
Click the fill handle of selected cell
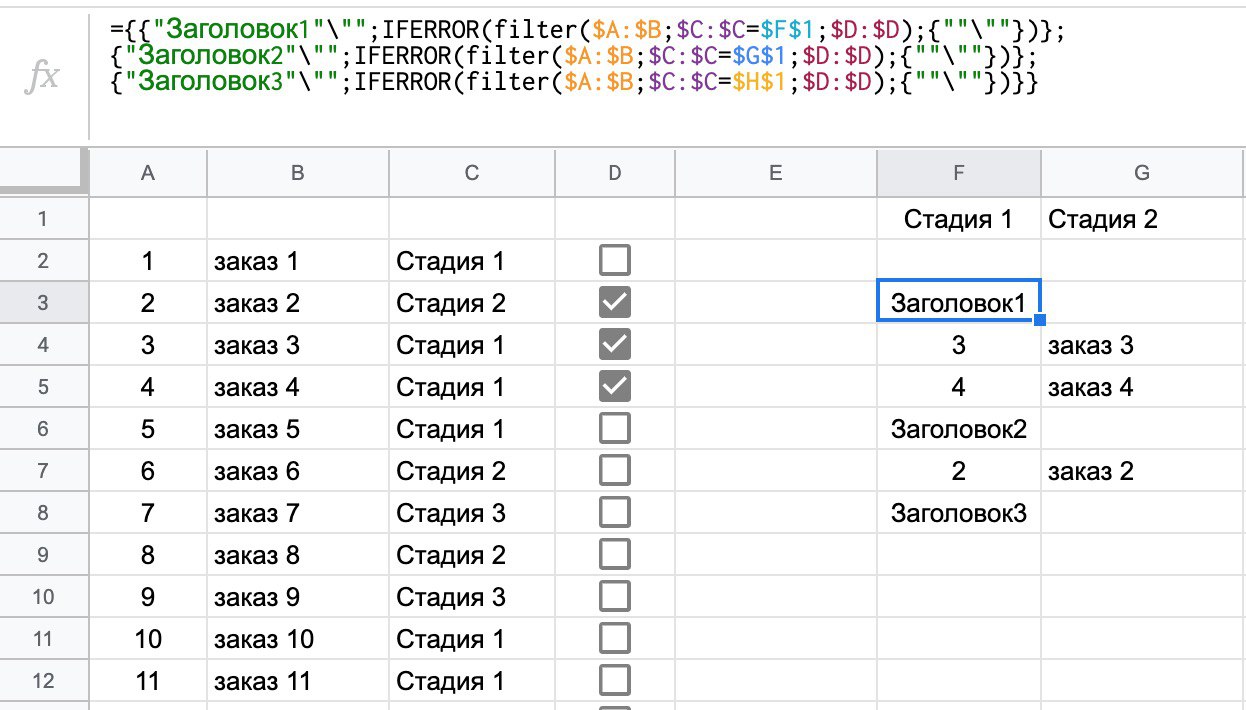1041,320
